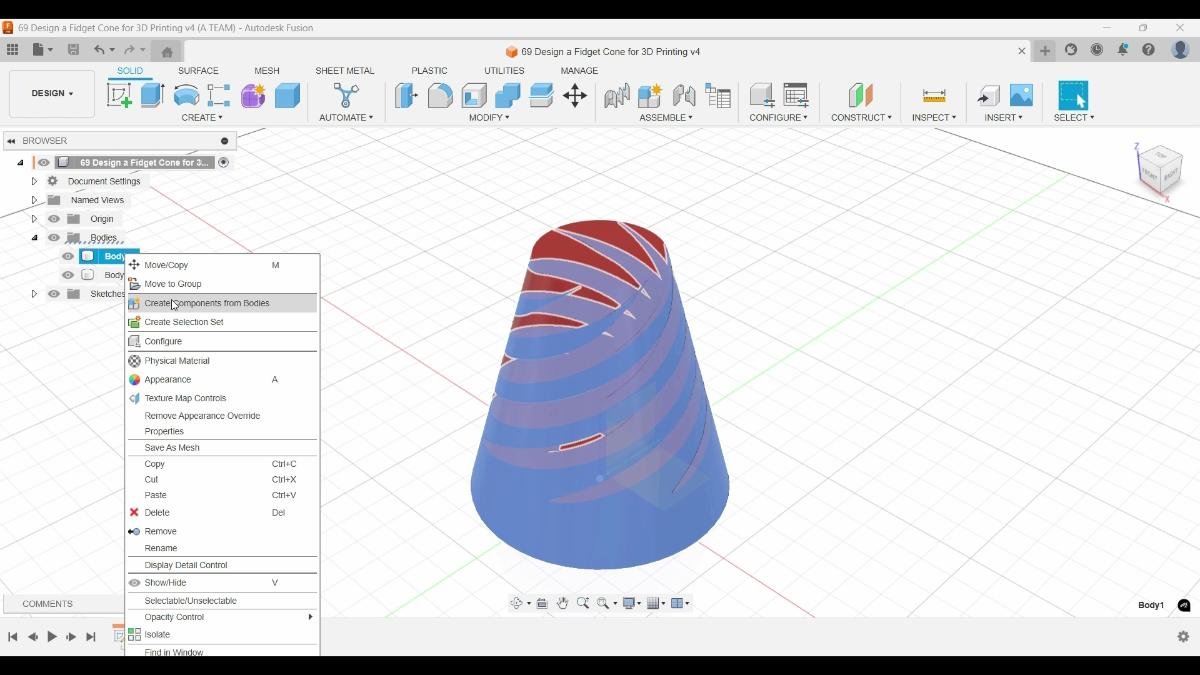The width and height of the screenshot is (1200, 675).
Task: Click the Insert Canvas image icon
Action: [1021, 95]
